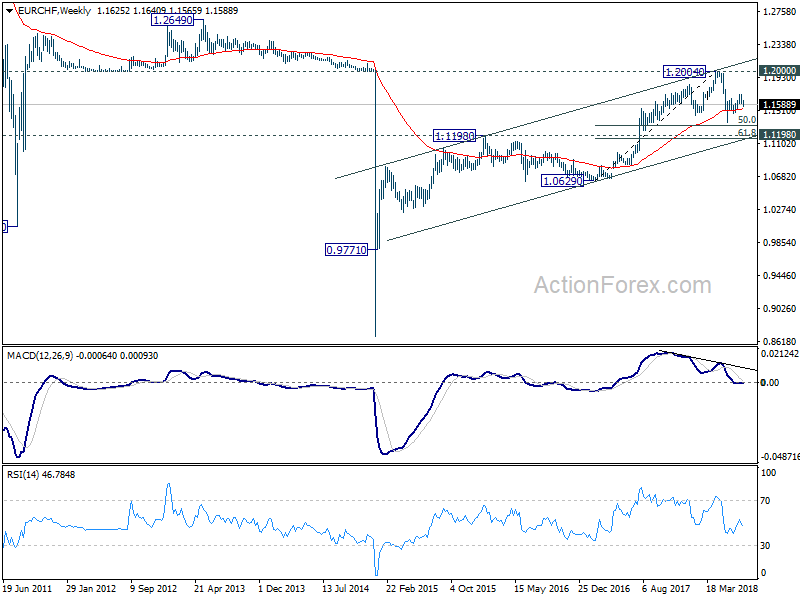This screenshot has height=600, width=800.
Task: Click the 0.98540 price axis value
Action: click(x=779, y=242)
